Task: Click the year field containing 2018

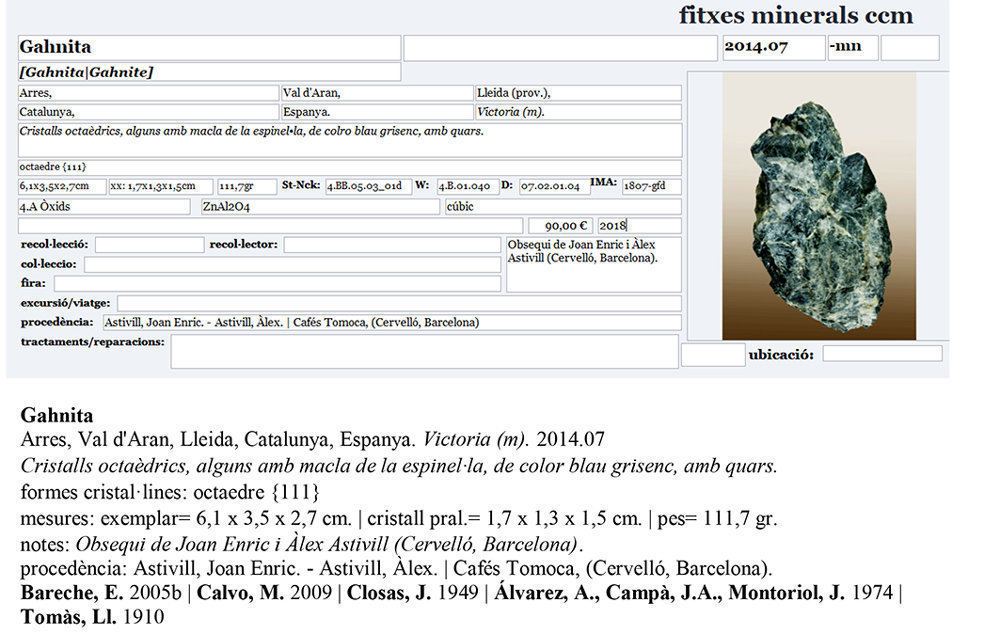Action: click(x=640, y=226)
